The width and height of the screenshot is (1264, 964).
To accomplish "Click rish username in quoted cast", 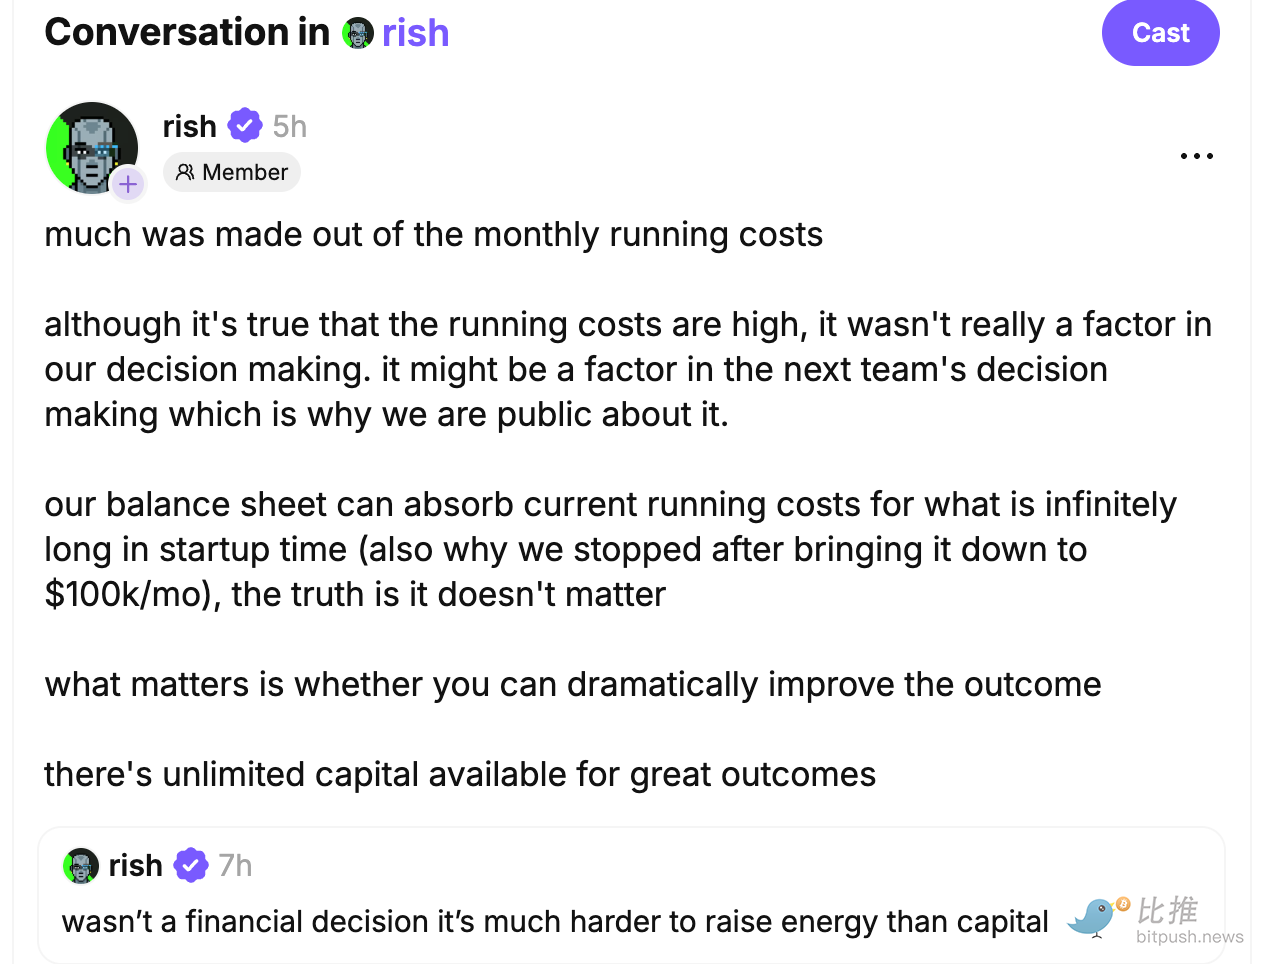I will tap(135, 865).
